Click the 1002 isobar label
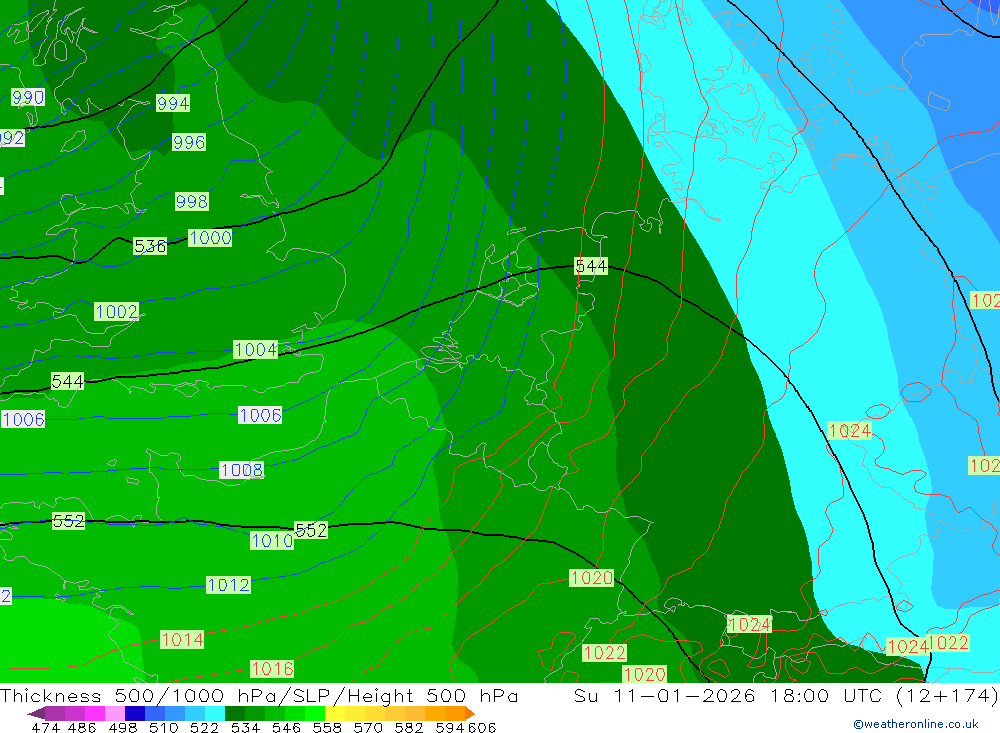 (117, 311)
